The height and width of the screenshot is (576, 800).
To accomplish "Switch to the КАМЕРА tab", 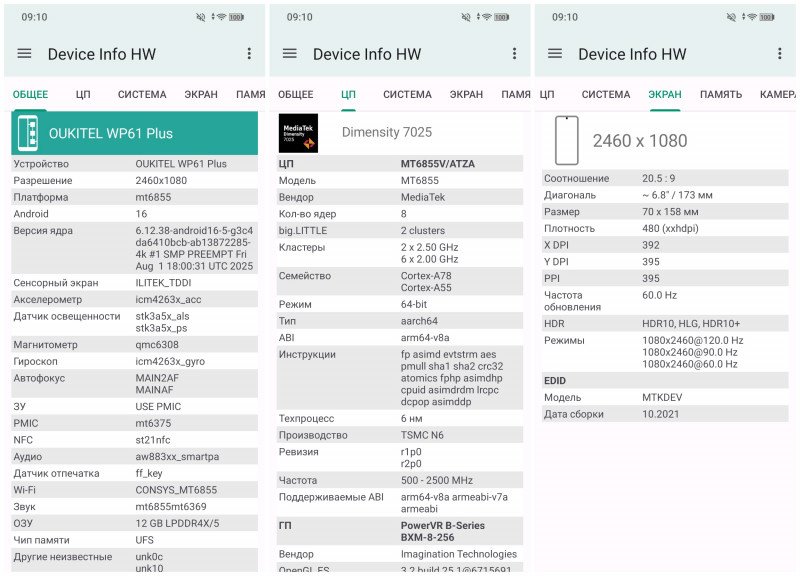I will click(x=778, y=95).
